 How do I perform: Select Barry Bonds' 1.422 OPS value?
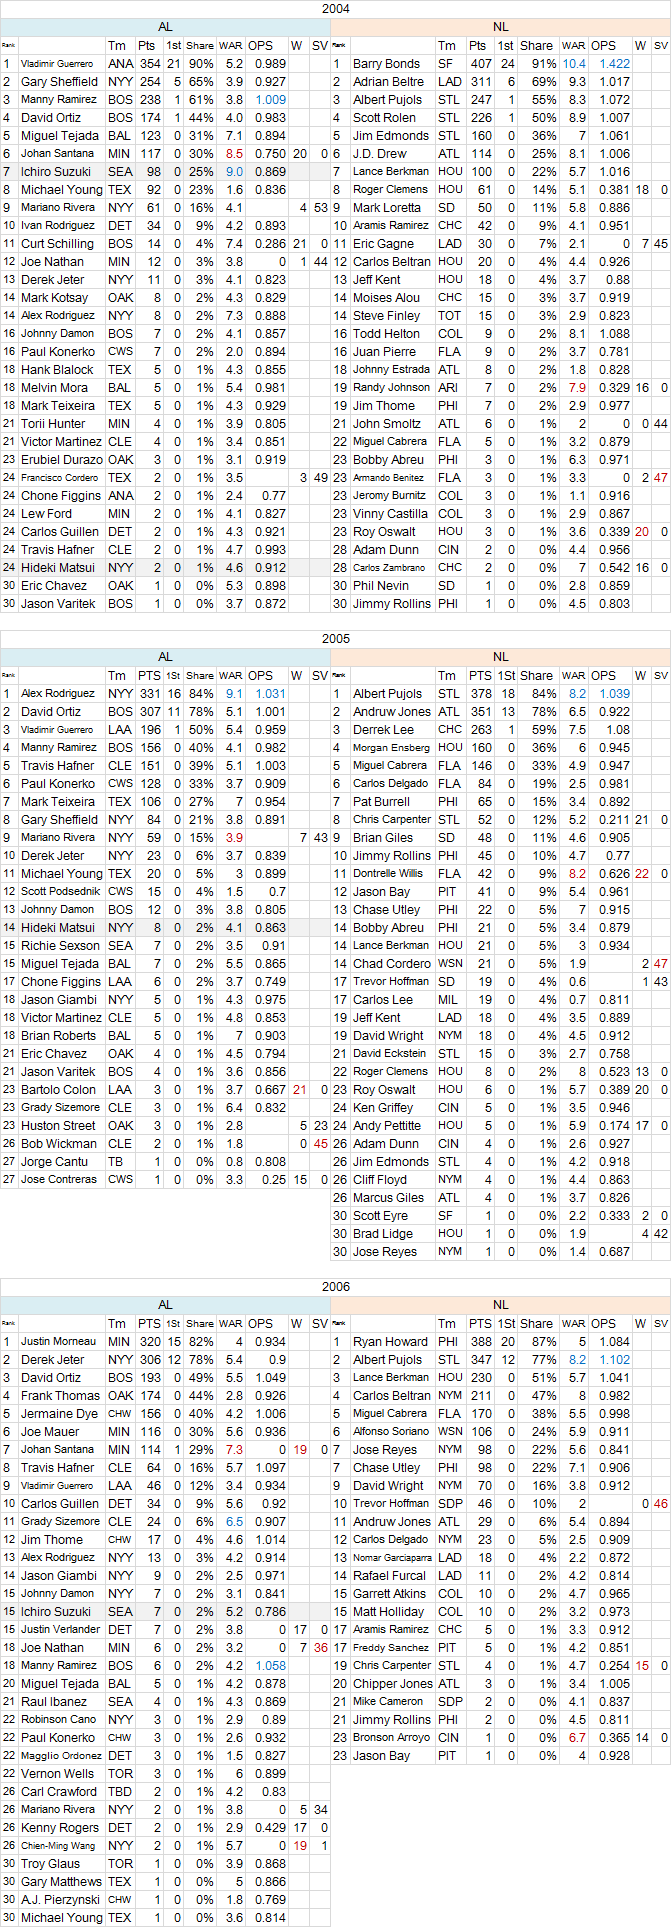point(609,64)
